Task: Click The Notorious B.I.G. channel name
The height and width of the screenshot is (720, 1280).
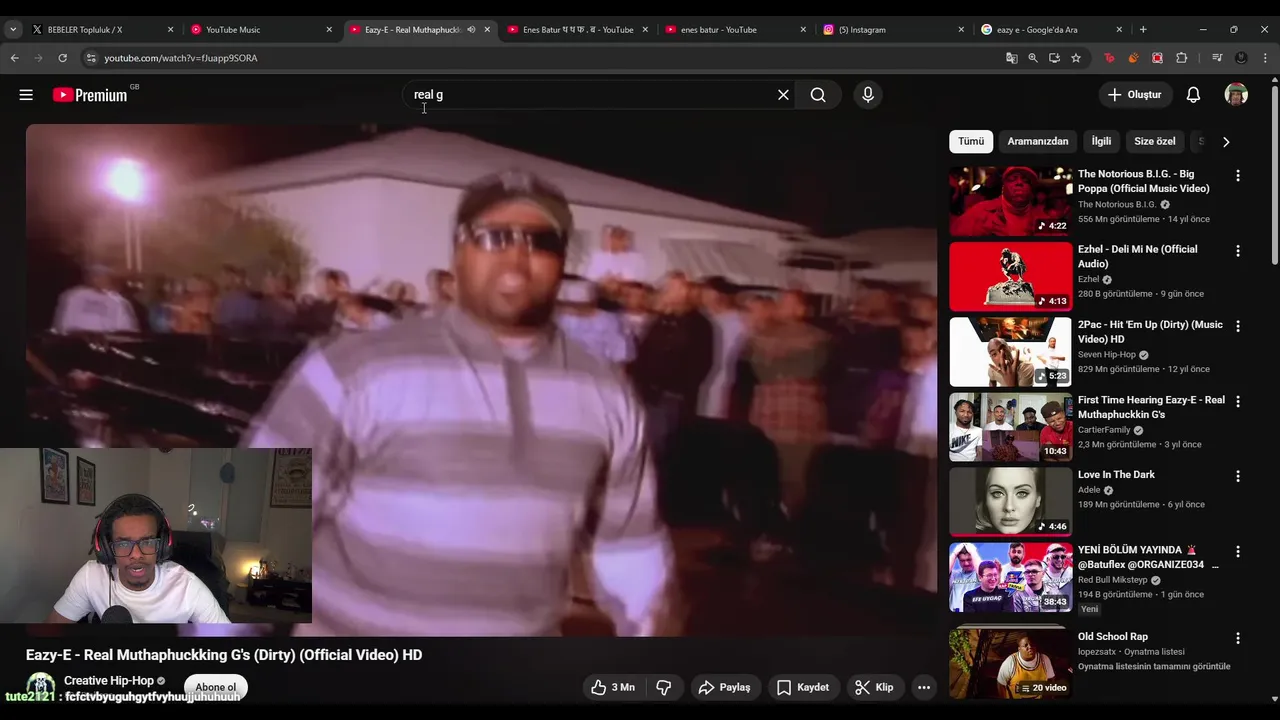Action: pos(1117,204)
